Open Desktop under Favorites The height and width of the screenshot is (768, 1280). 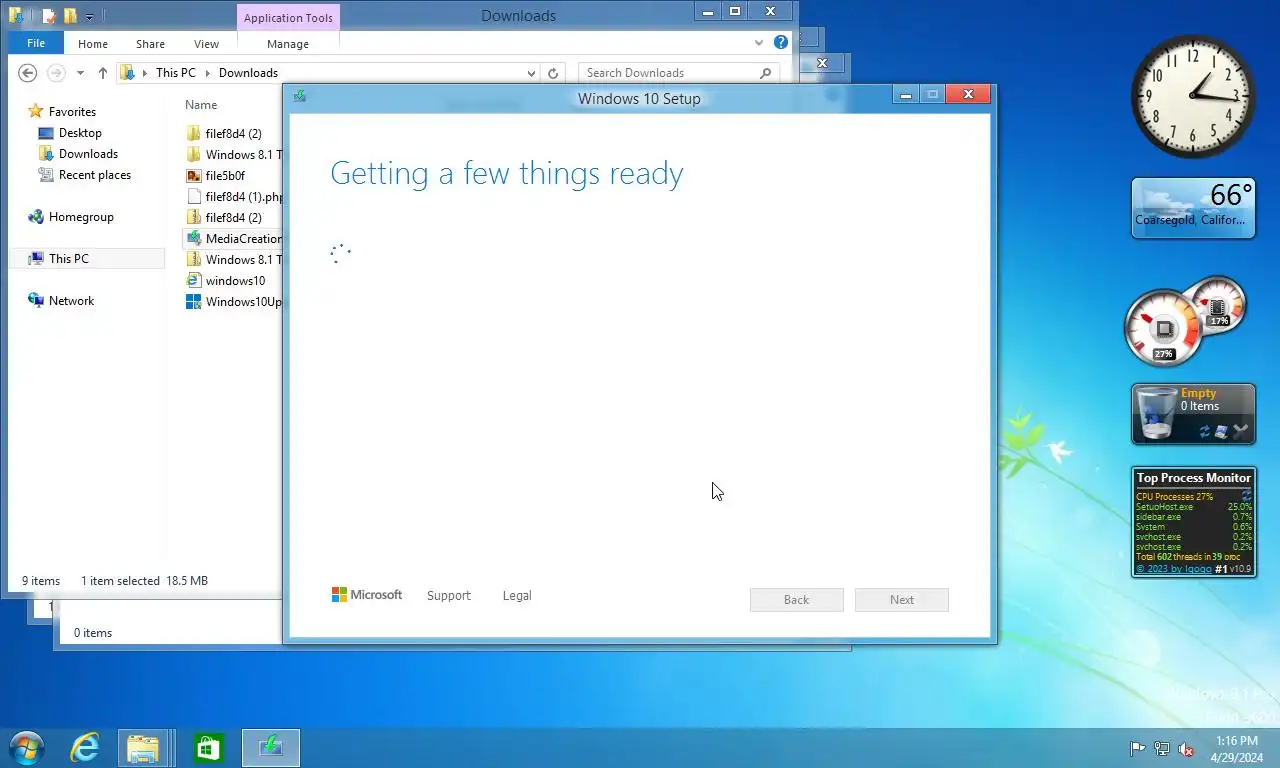(80, 133)
